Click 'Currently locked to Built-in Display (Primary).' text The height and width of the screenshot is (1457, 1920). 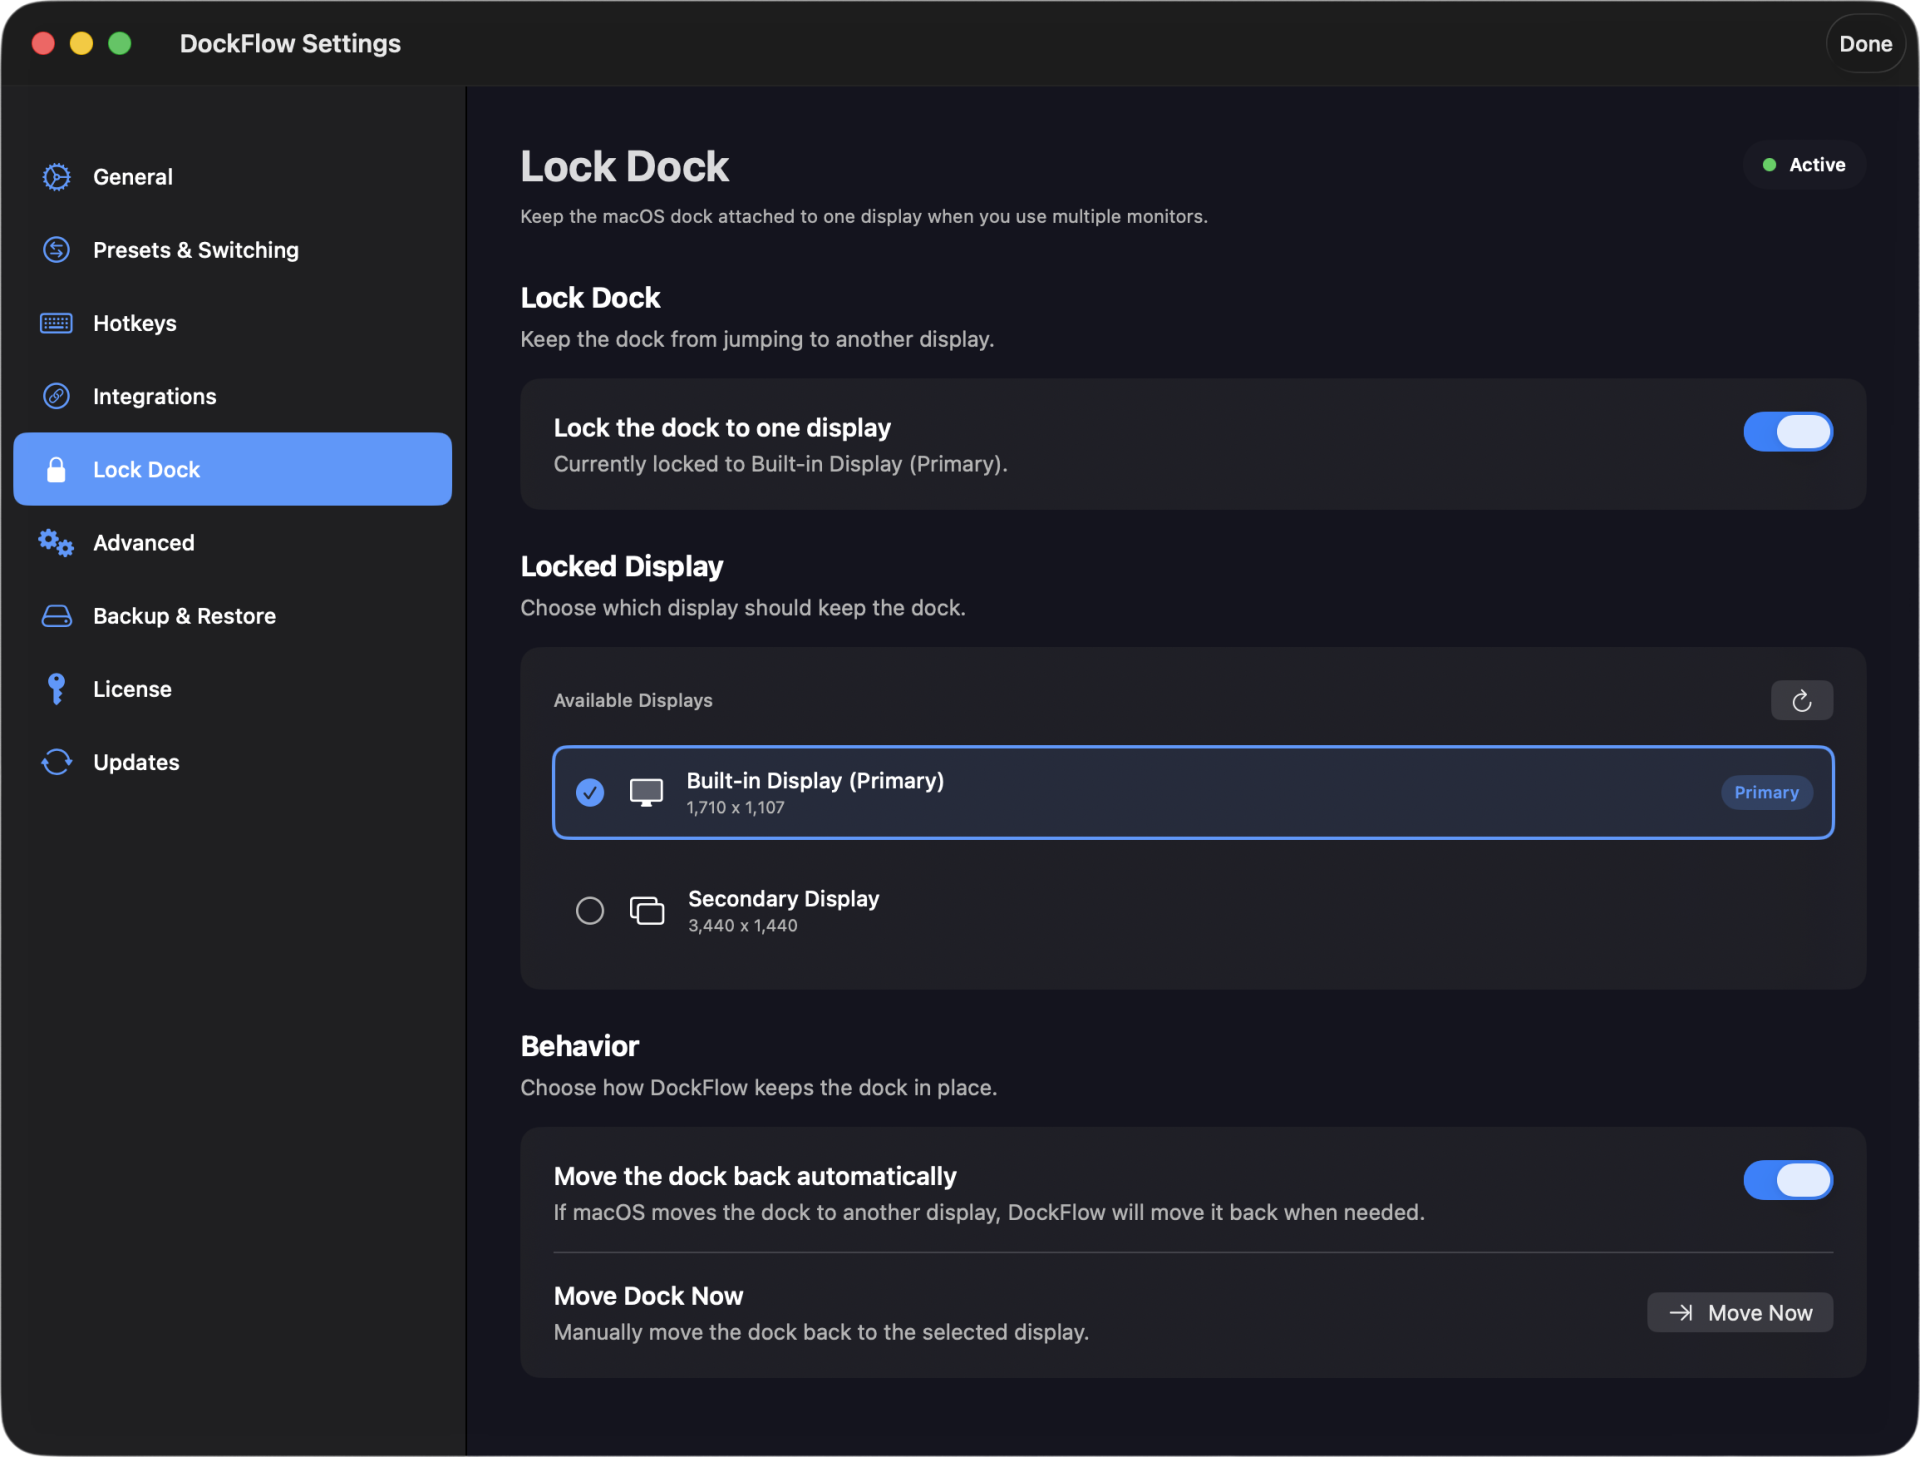point(780,464)
